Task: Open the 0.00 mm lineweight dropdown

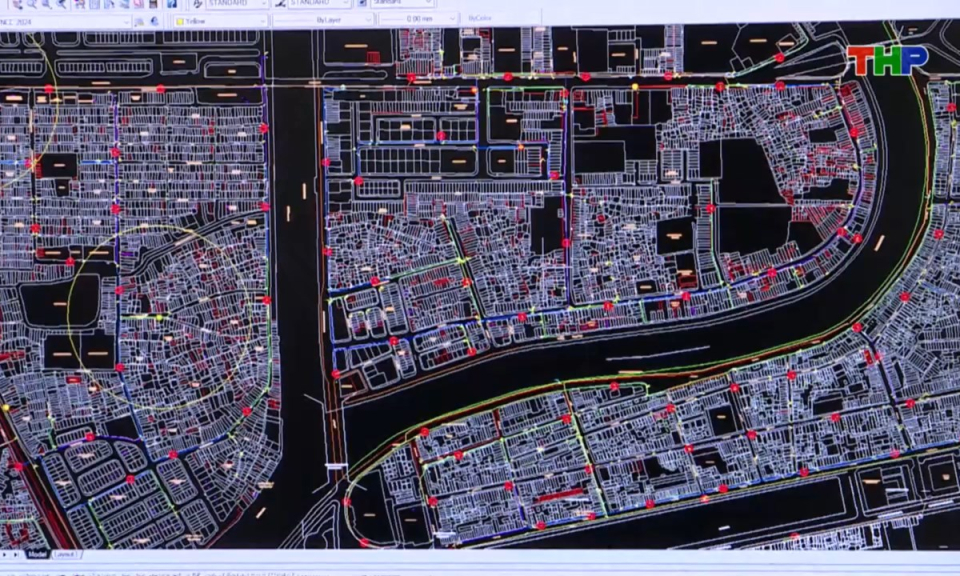Action: click(453, 19)
